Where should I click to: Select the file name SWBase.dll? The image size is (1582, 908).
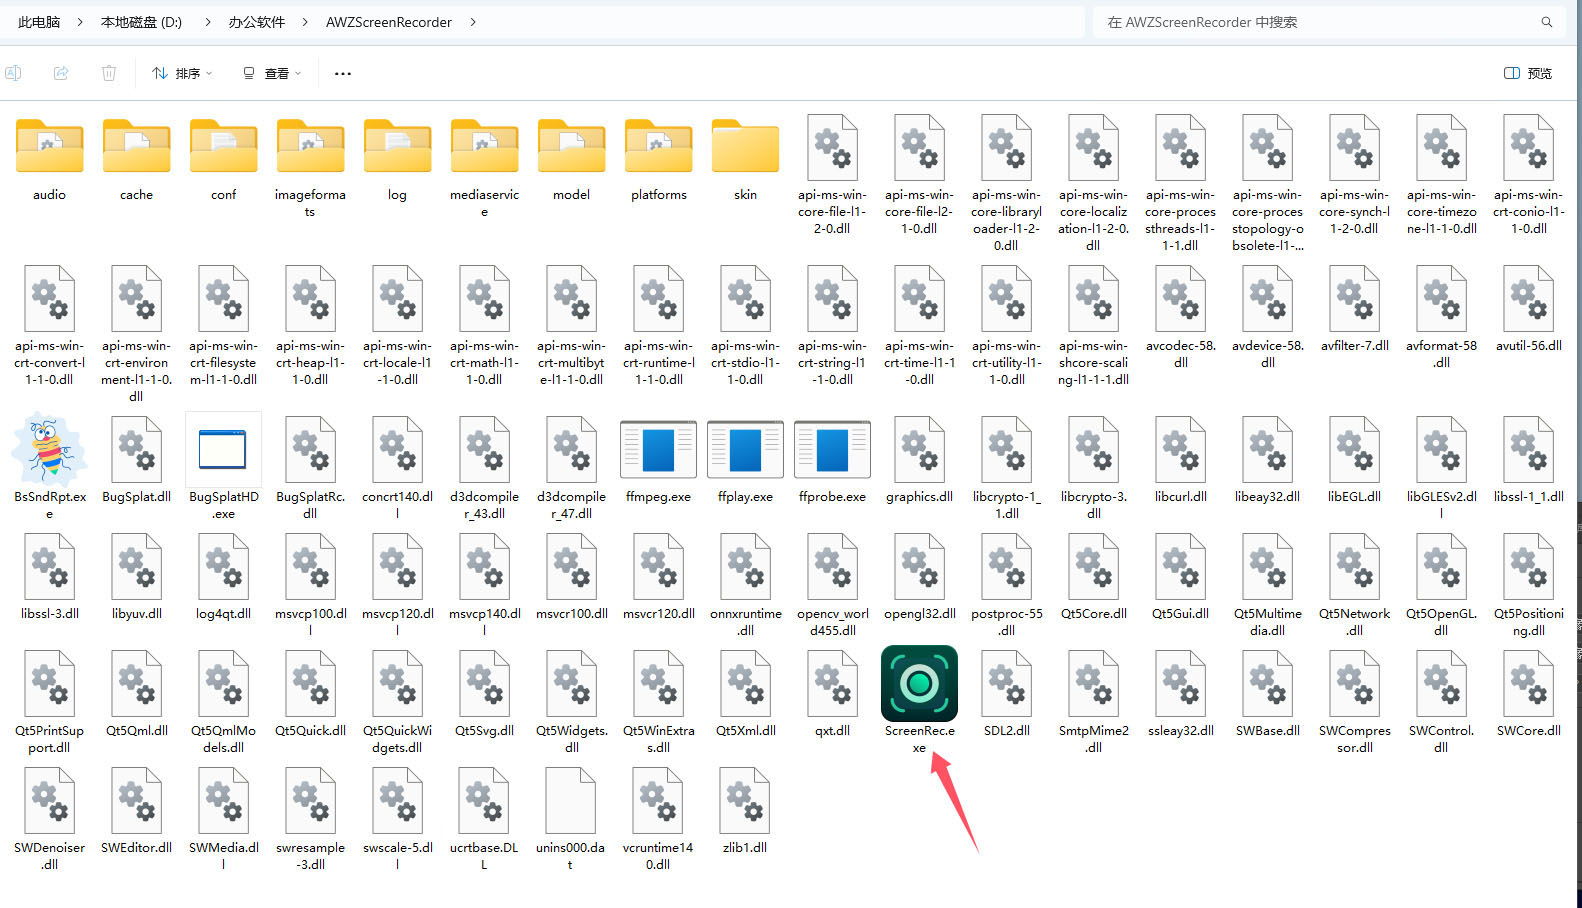pyautogui.click(x=1267, y=731)
